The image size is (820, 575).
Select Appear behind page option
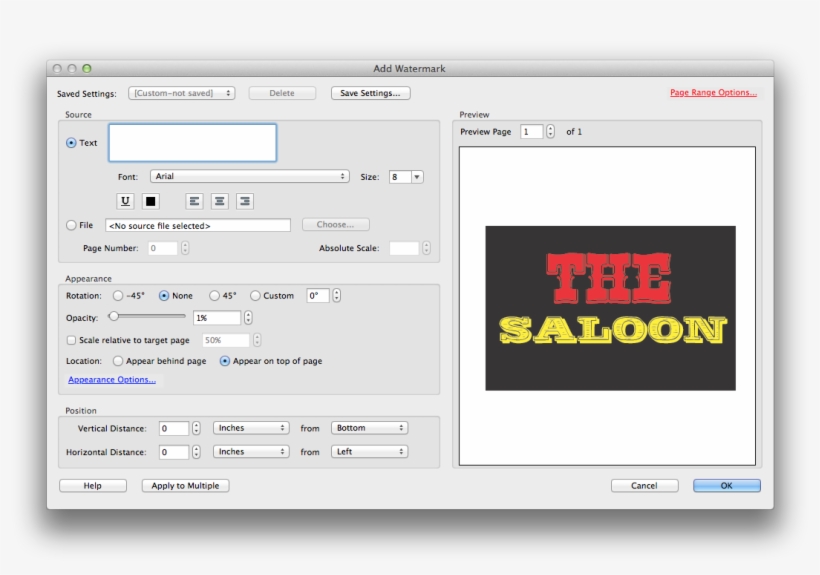(119, 361)
